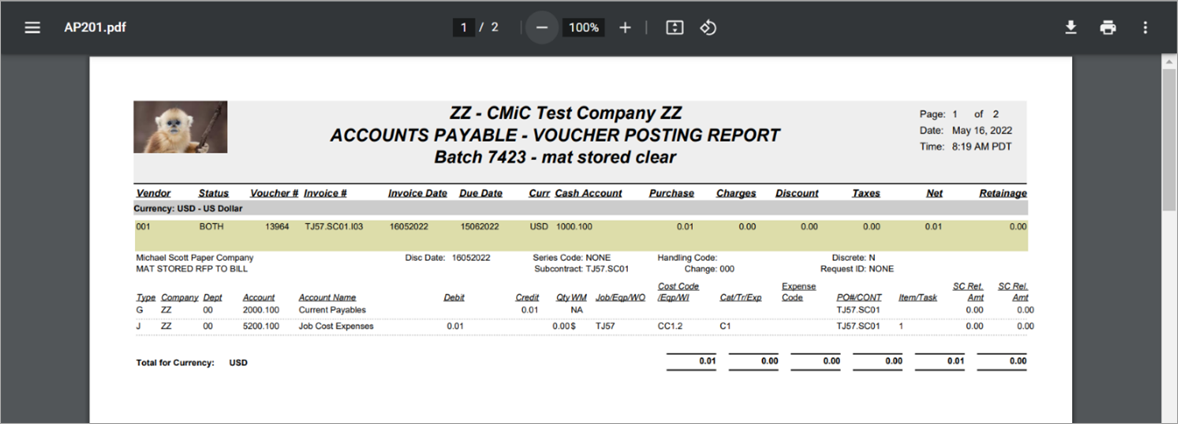Click the 'Taxes' column header
This screenshot has width=1178, height=424.
866,193
